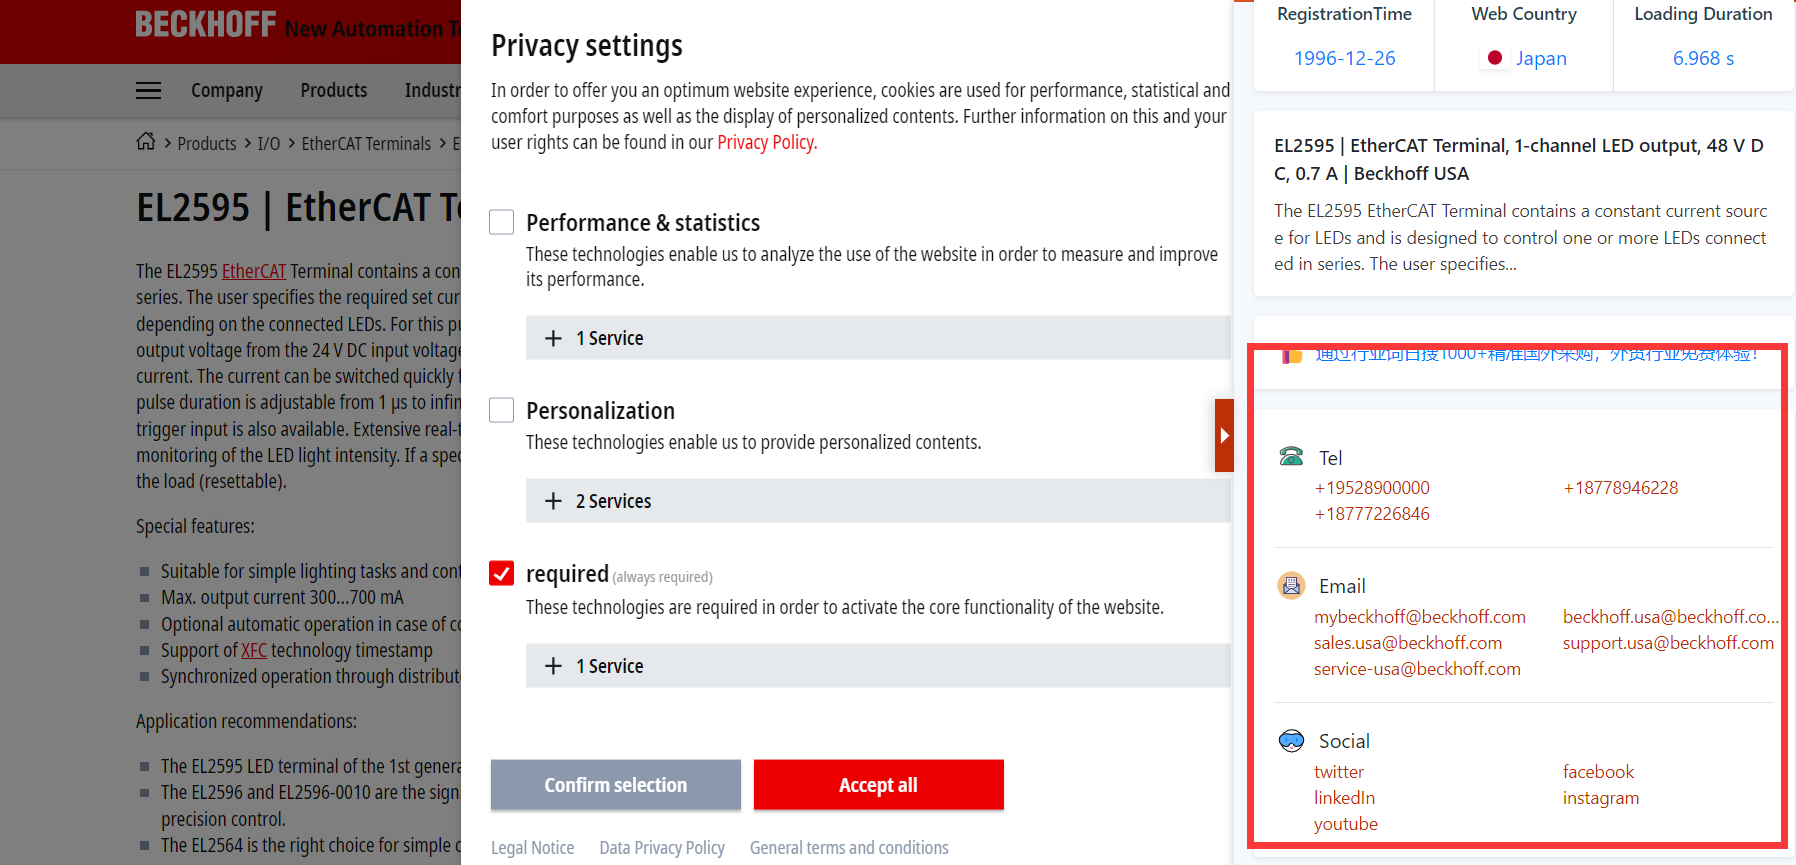
Task: Click the Japan flag icon
Action: (1495, 58)
